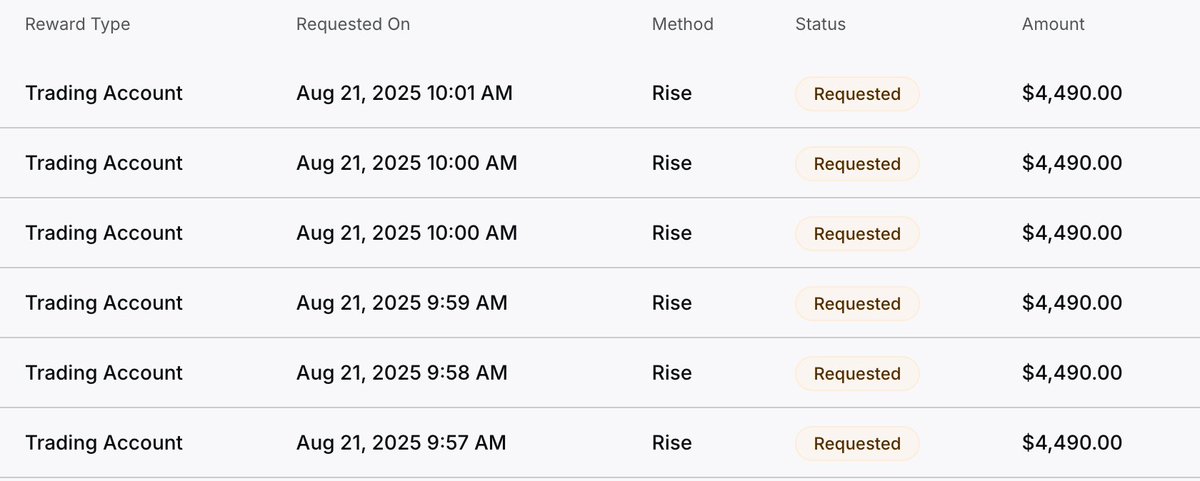Screen dimensions: 1200x481
Task: Click Trading Account in the 9:57 AM row
Action: tap(104, 443)
